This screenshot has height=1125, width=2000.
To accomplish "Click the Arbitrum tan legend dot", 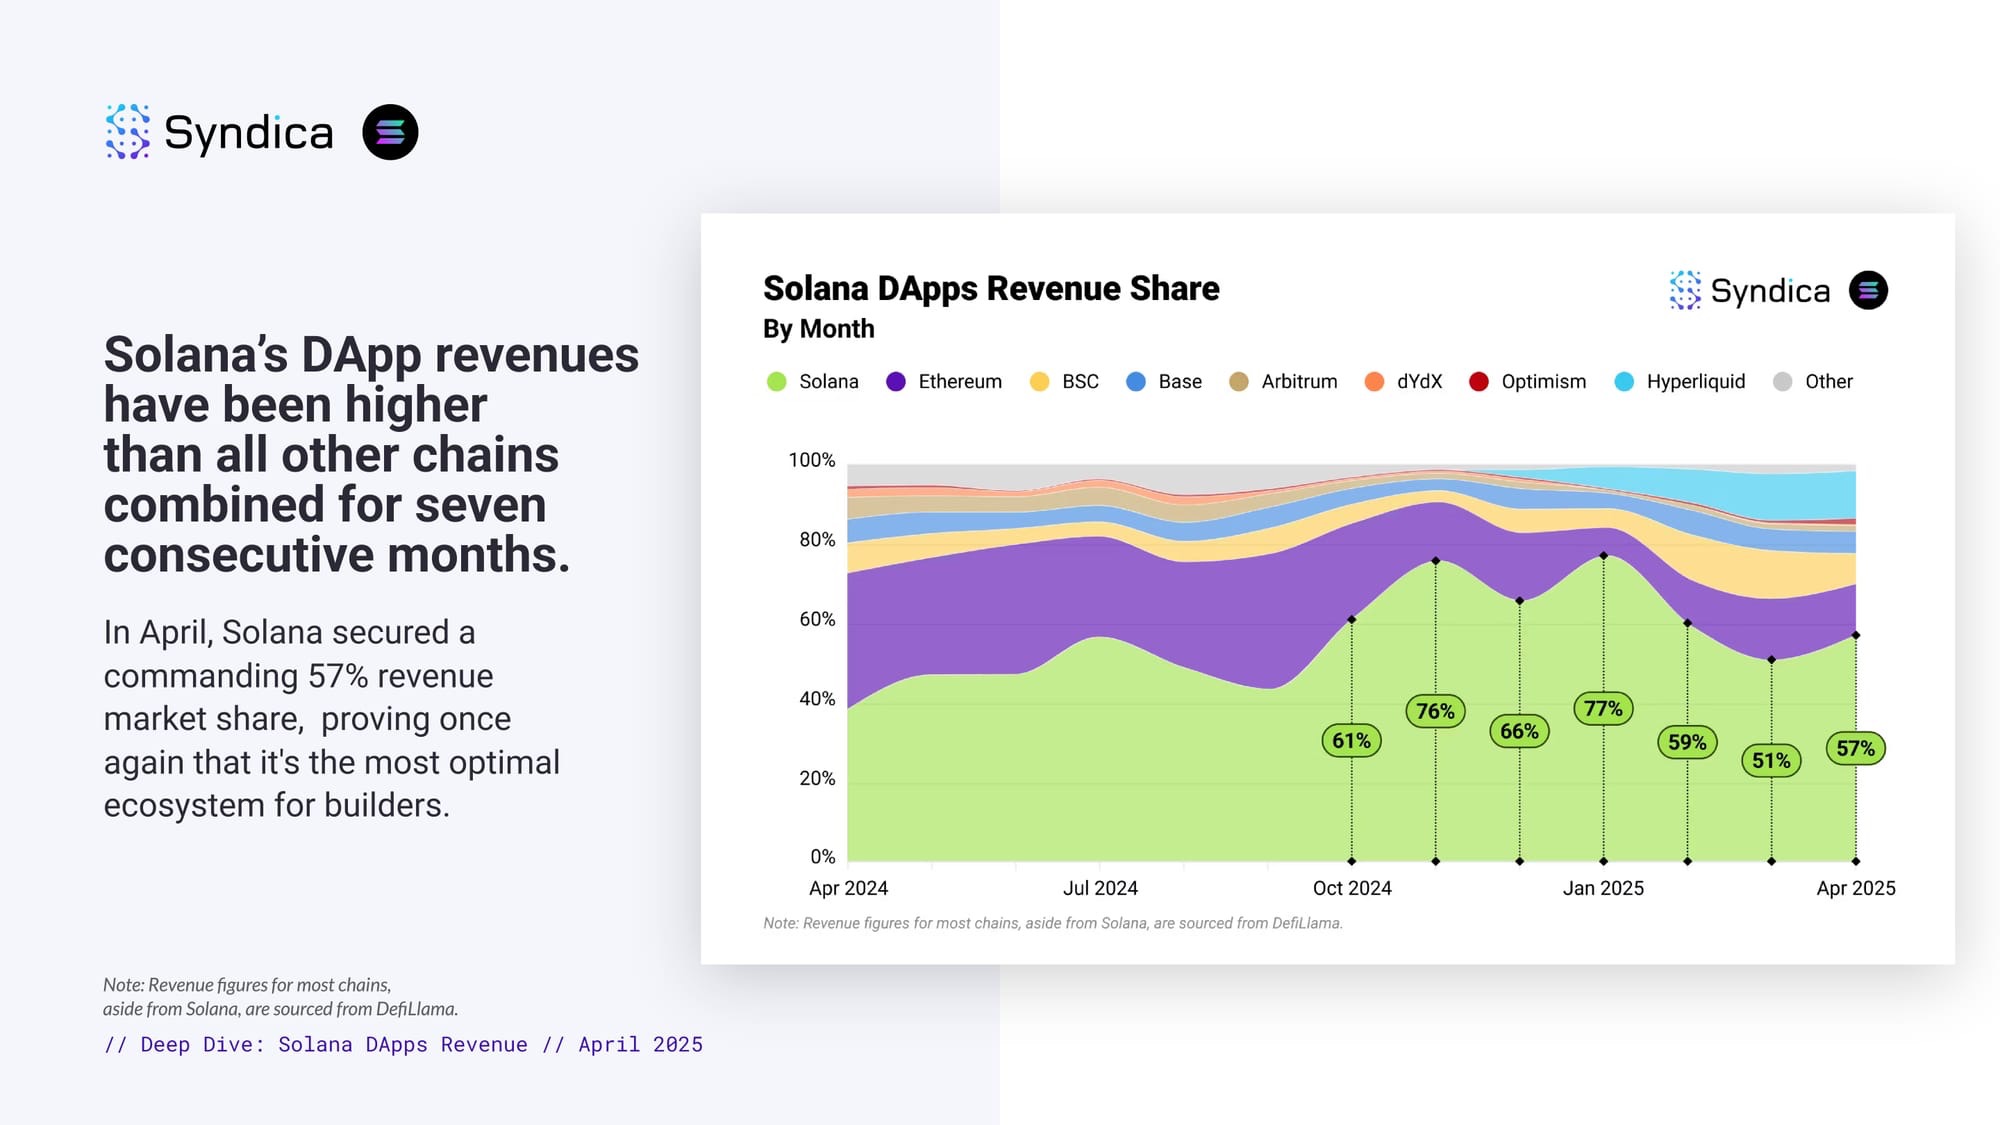I will tap(1238, 382).
